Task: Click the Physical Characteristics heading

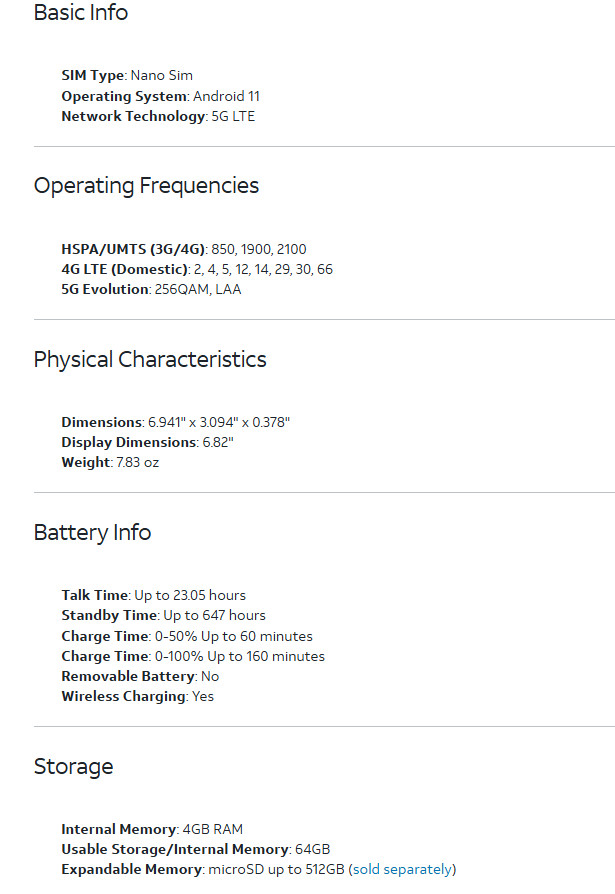Action: click(150, 359)
